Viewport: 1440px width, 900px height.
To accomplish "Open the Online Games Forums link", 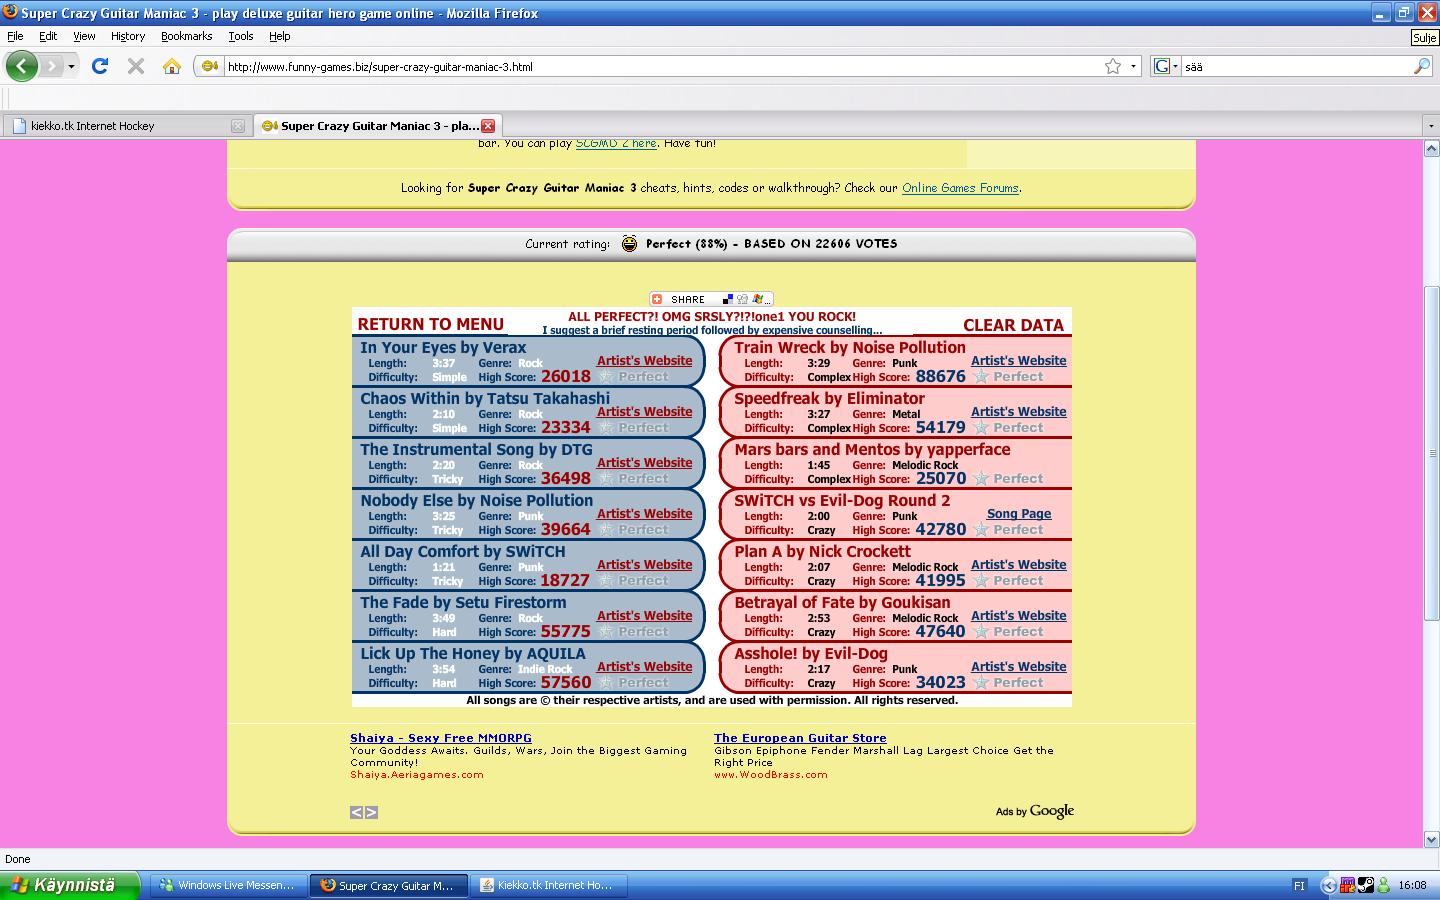I will tap(960, 188).
